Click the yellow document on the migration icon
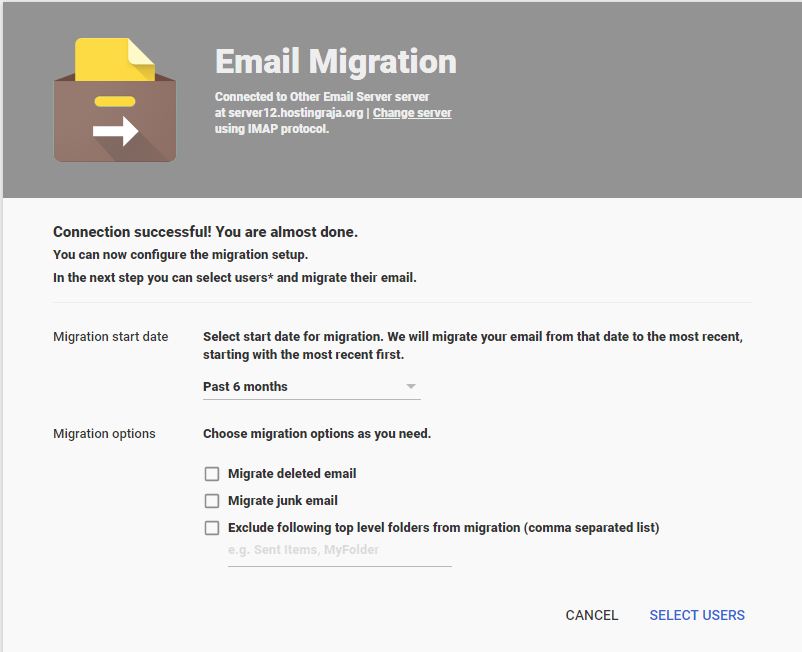This screenshot has height=652, width=802. click(x=115, y=59)
